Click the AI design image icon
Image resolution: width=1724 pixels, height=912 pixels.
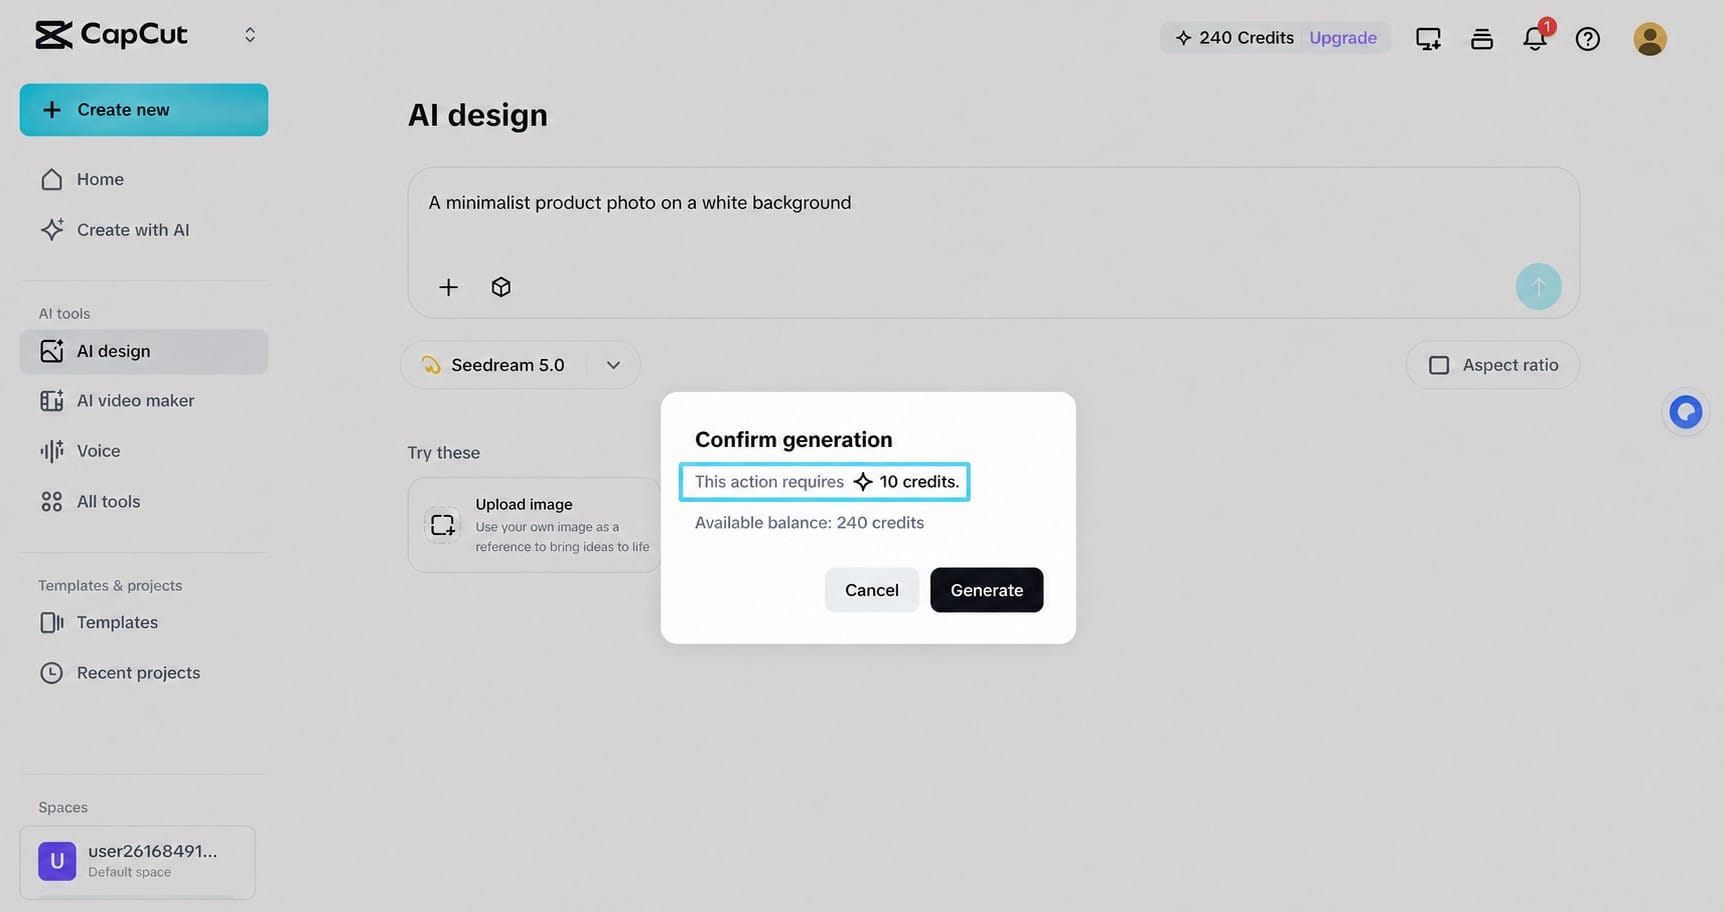click(52, 351)
